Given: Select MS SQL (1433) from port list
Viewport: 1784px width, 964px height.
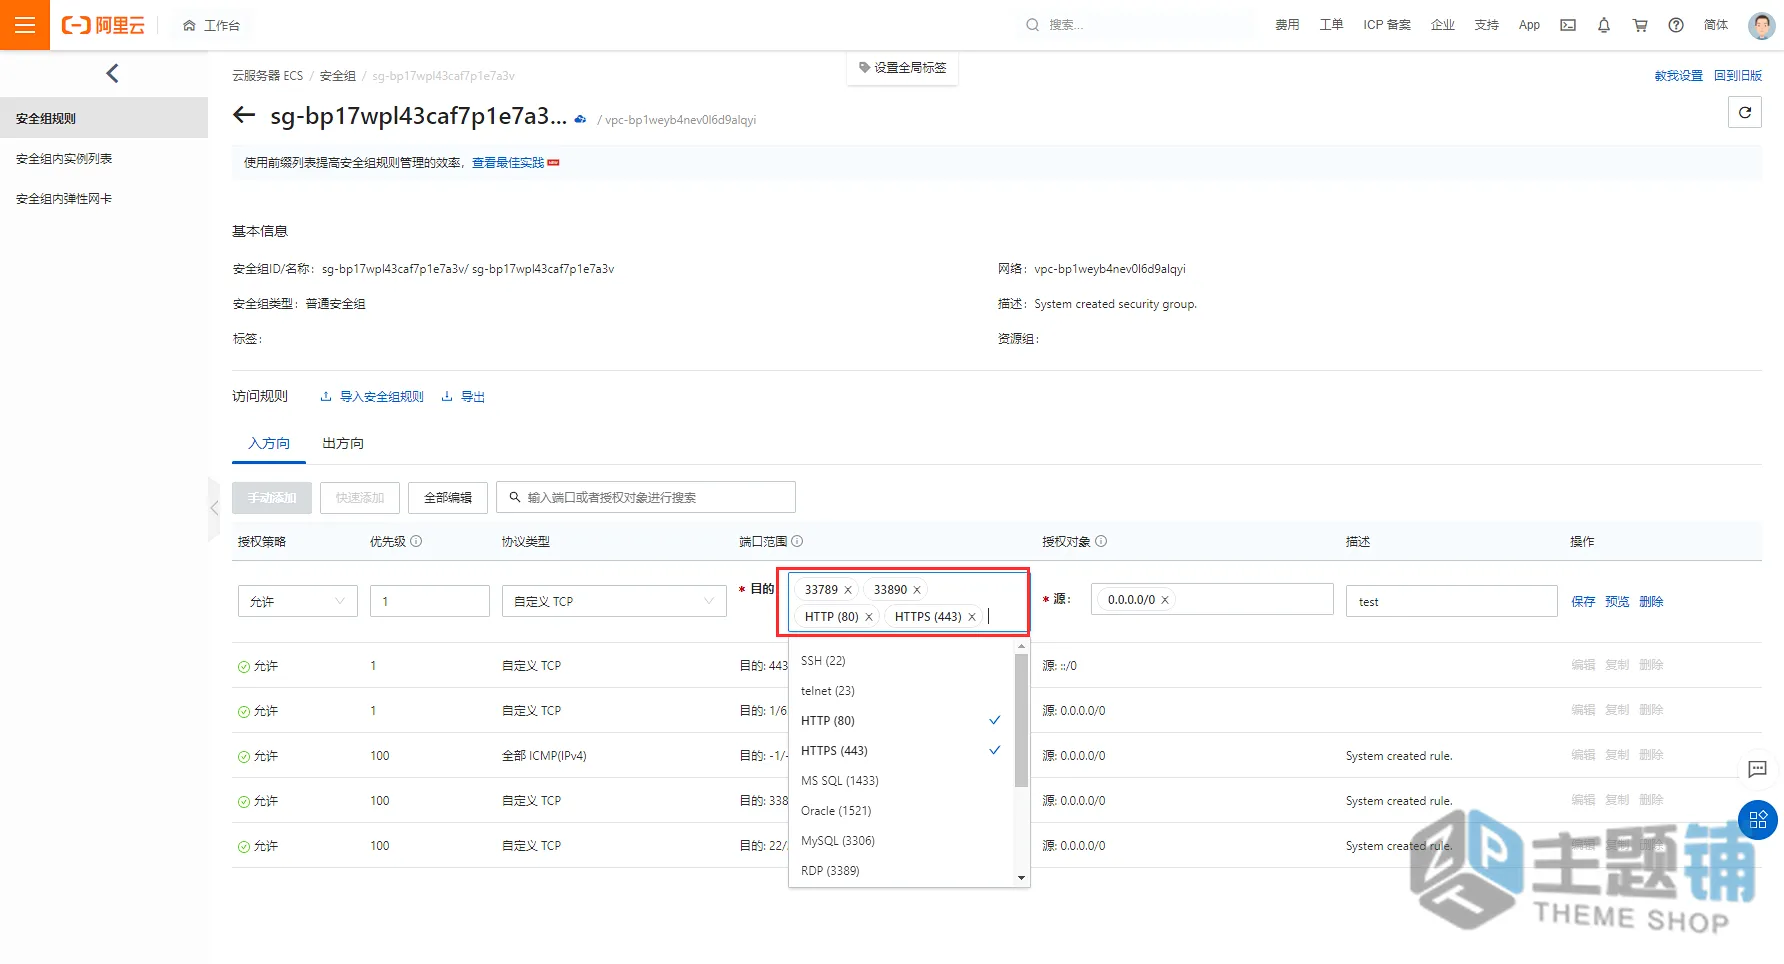Looking at the screenshot, I should coord(901,781).
